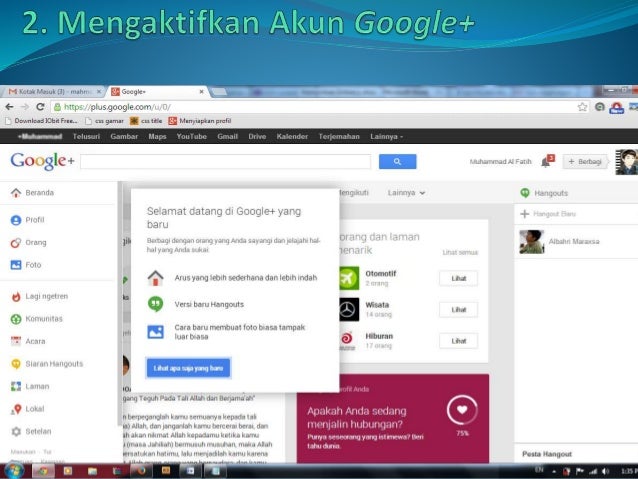Show hidden icons arrow in system tray
This screenshot has width=638, height=479.
pyautogui.click(x=554, y=472)
